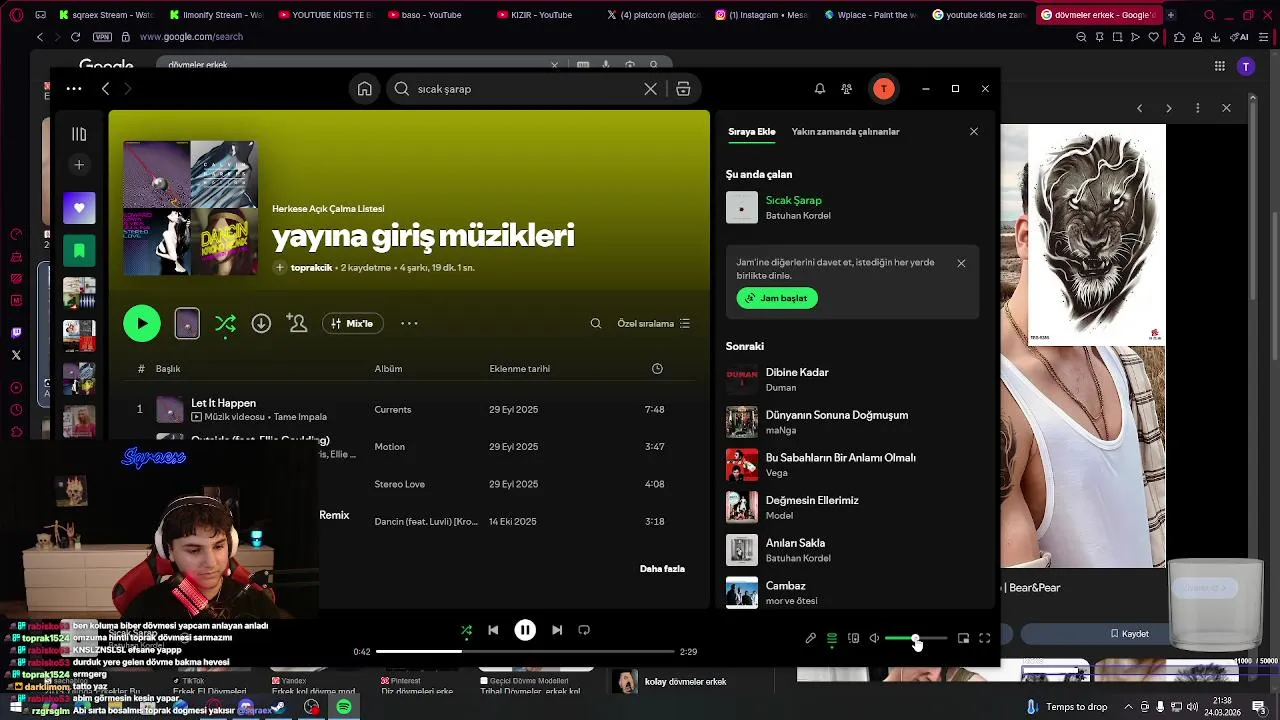Collapse Your Library icon in Spotify sidebar
This screenshot has width=1280, height=720.
[x=79, y=134]
